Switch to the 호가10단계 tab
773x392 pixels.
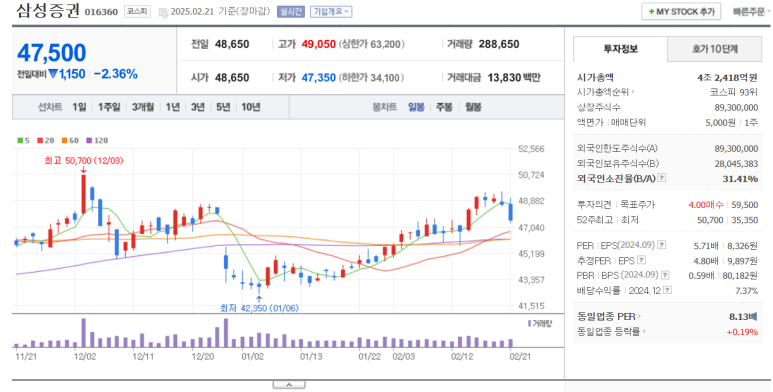(715, 49)
